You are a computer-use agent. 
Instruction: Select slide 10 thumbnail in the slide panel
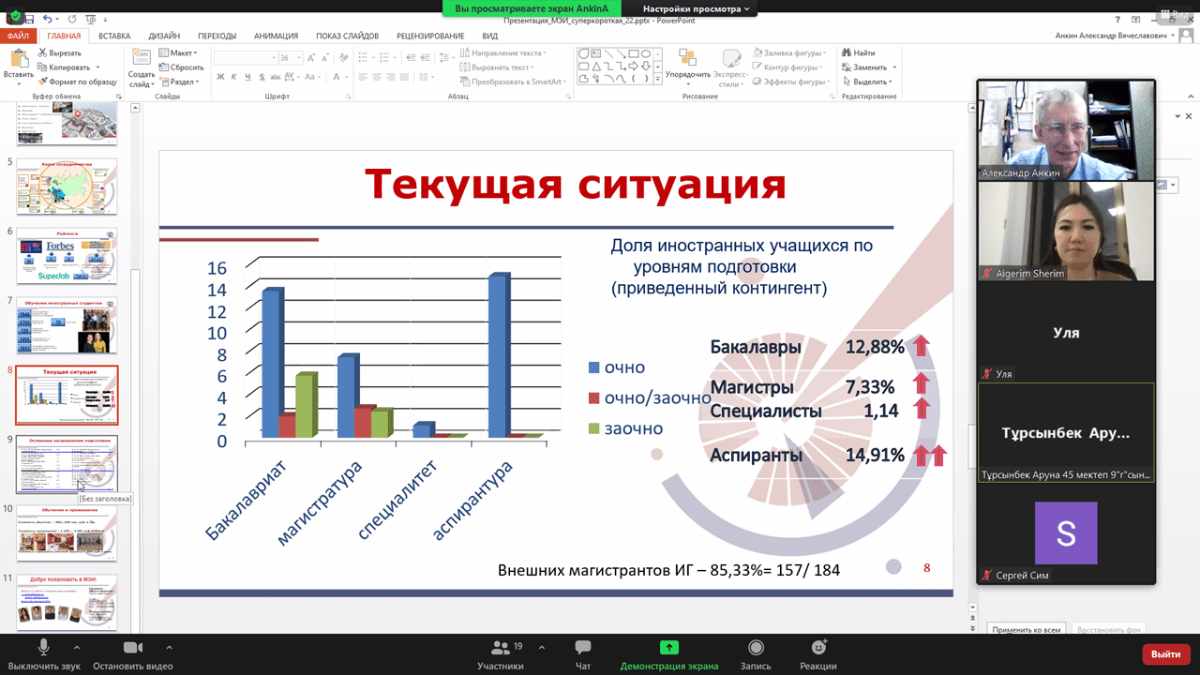click(x=66, y=533)
